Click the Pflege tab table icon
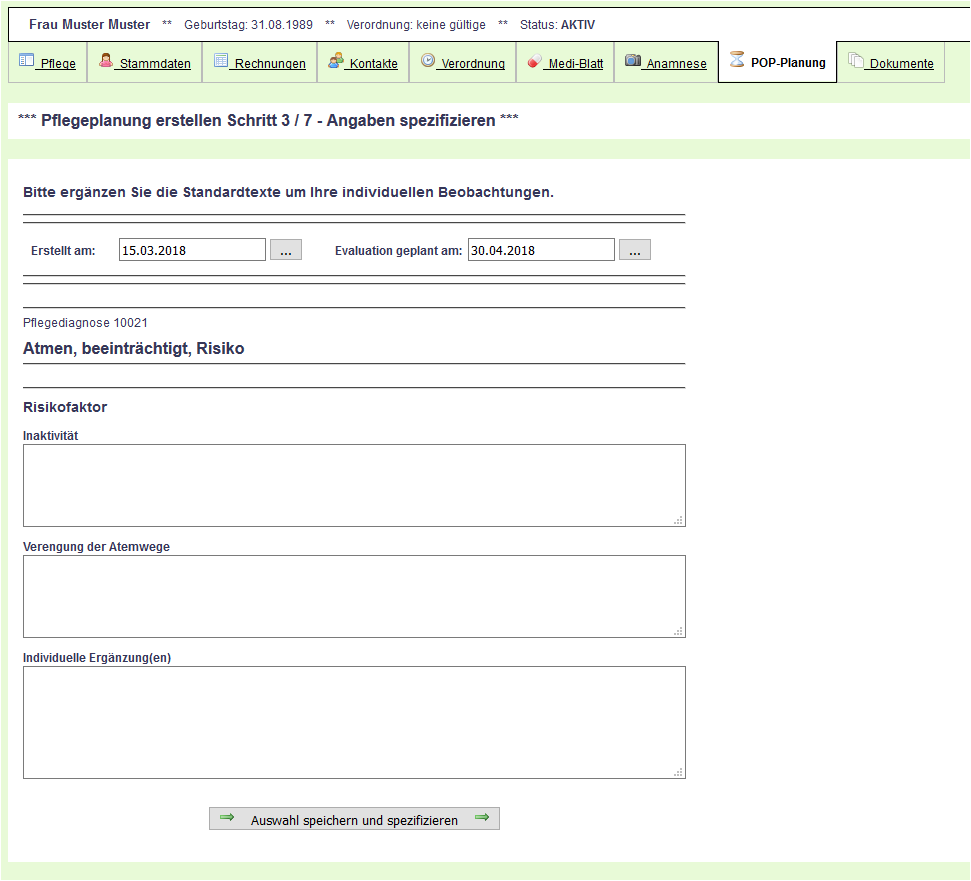The image size is (971, 881). [27, 61]
